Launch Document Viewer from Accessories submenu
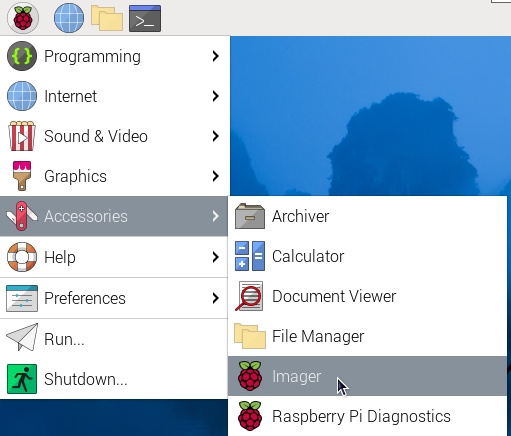 tap(367, 296)
